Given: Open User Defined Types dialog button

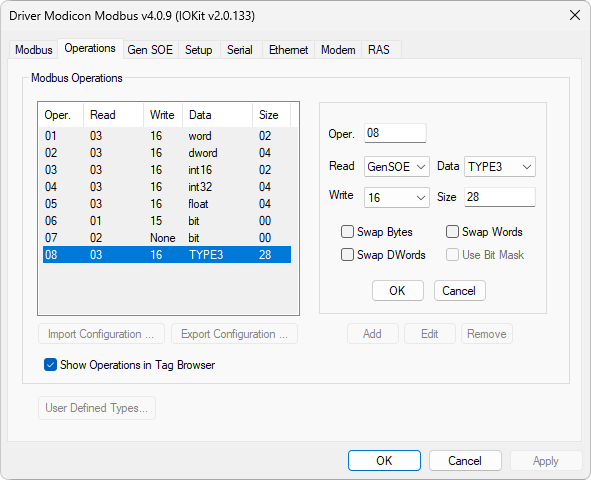Looking at the screenshot, I should click(97, 408).
